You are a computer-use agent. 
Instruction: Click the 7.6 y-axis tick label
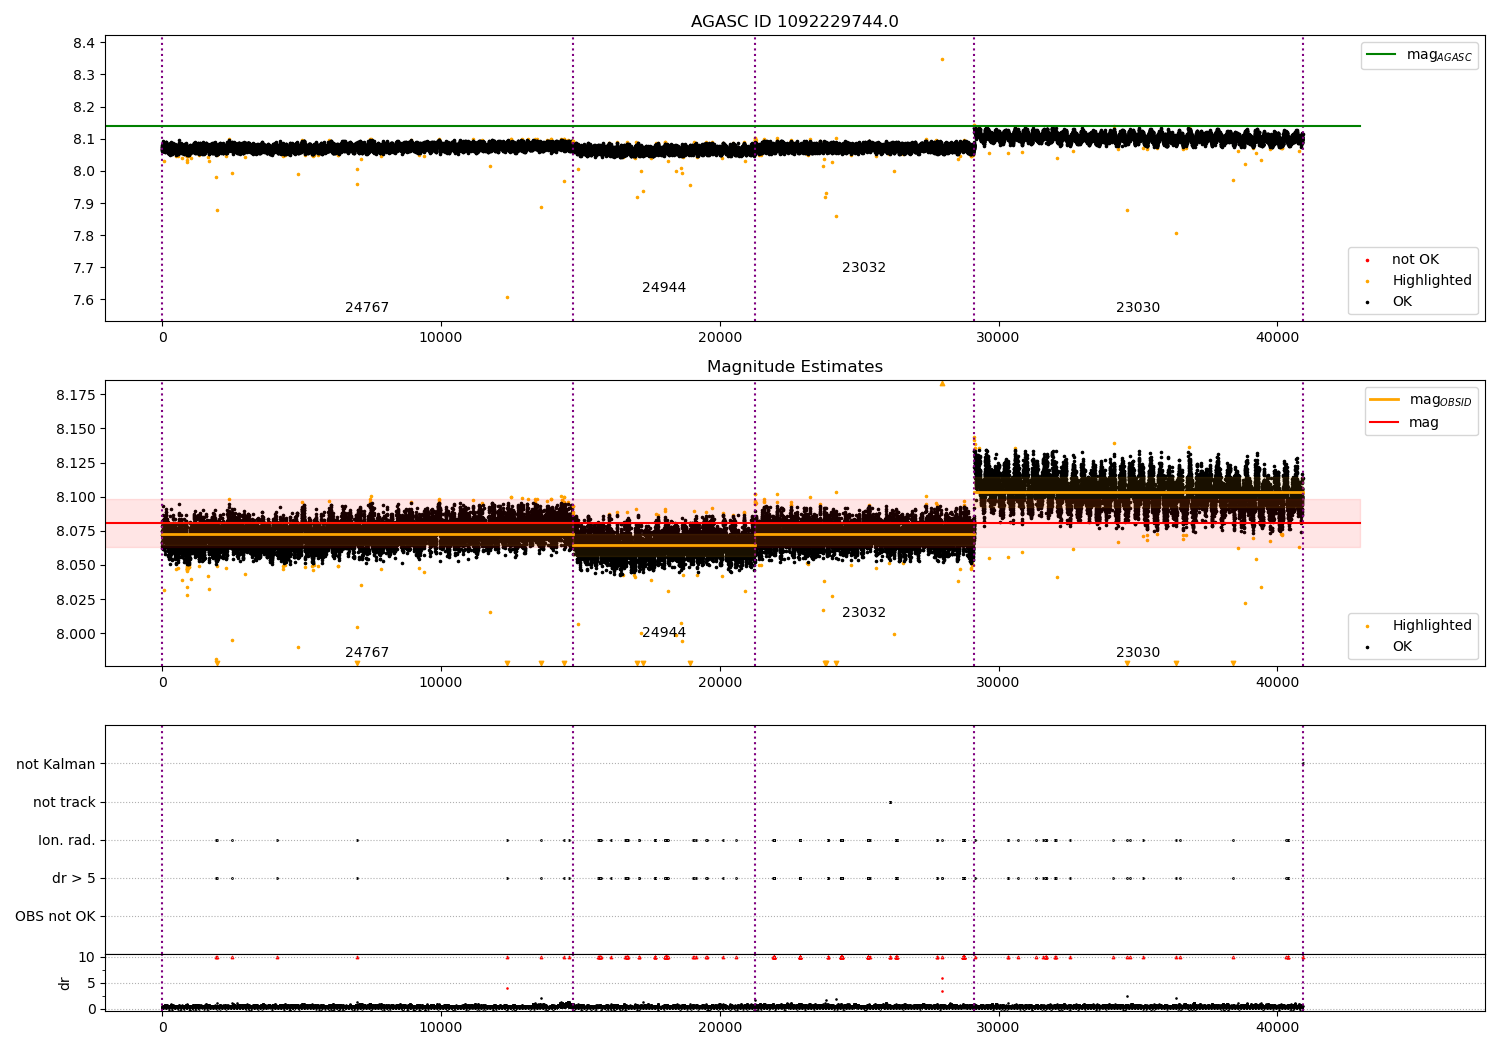click(84, 301)
